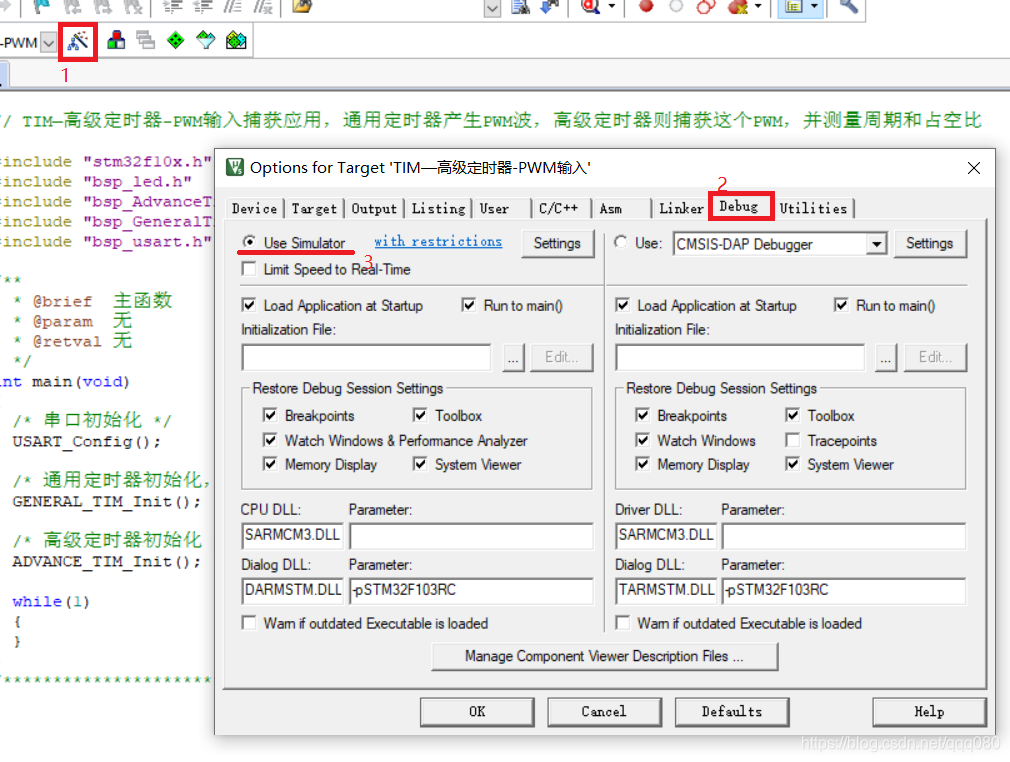Toggle debugger-side Run to main() checkbox
This screenshot has height=762, width=1010.
click(841, 305)
